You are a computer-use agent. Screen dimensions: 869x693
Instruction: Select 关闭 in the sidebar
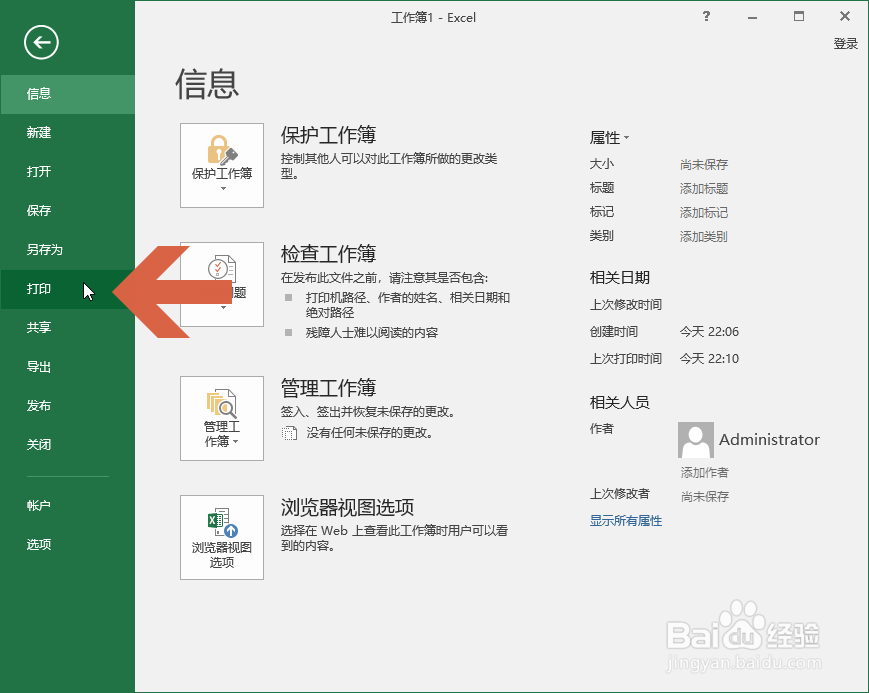[68, 445]
